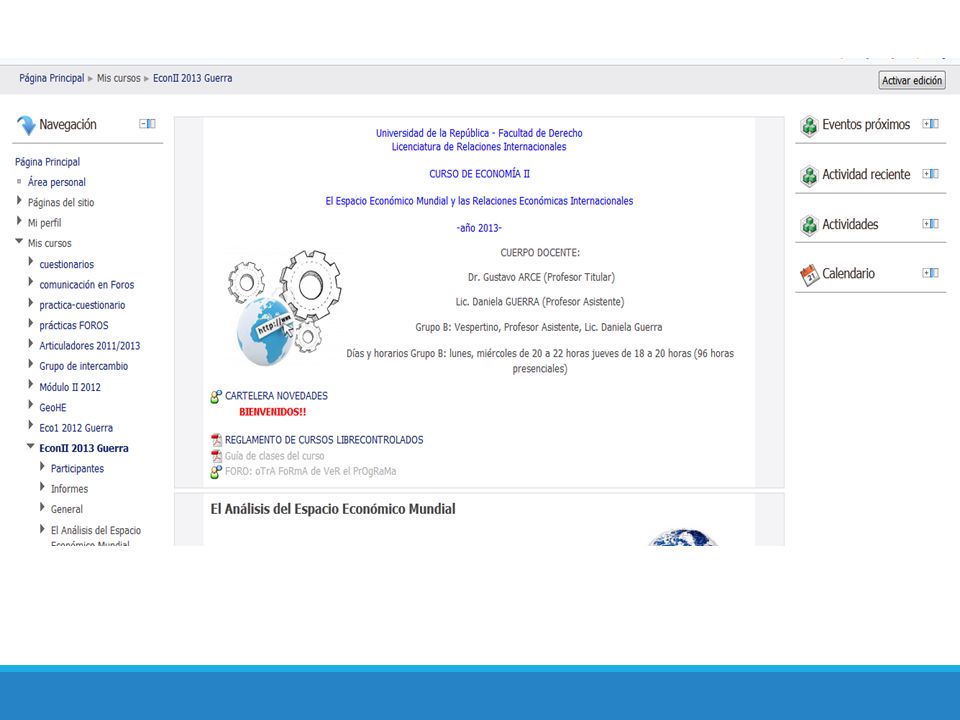The height and width of the screenshot is (720, 960).
Task: Open the comunicación en Foros course
Action: point(86,285)
